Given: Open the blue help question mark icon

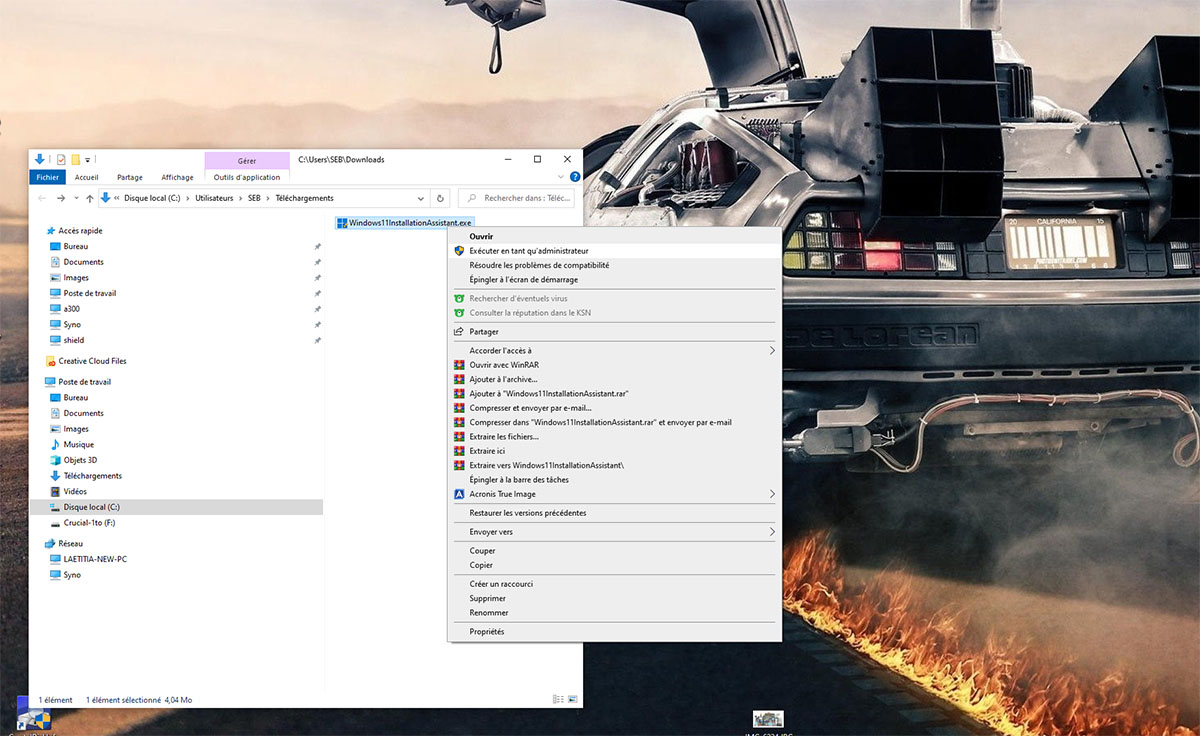Looking at the screenshot, I should pyautogui.click(x=574, y=177).
